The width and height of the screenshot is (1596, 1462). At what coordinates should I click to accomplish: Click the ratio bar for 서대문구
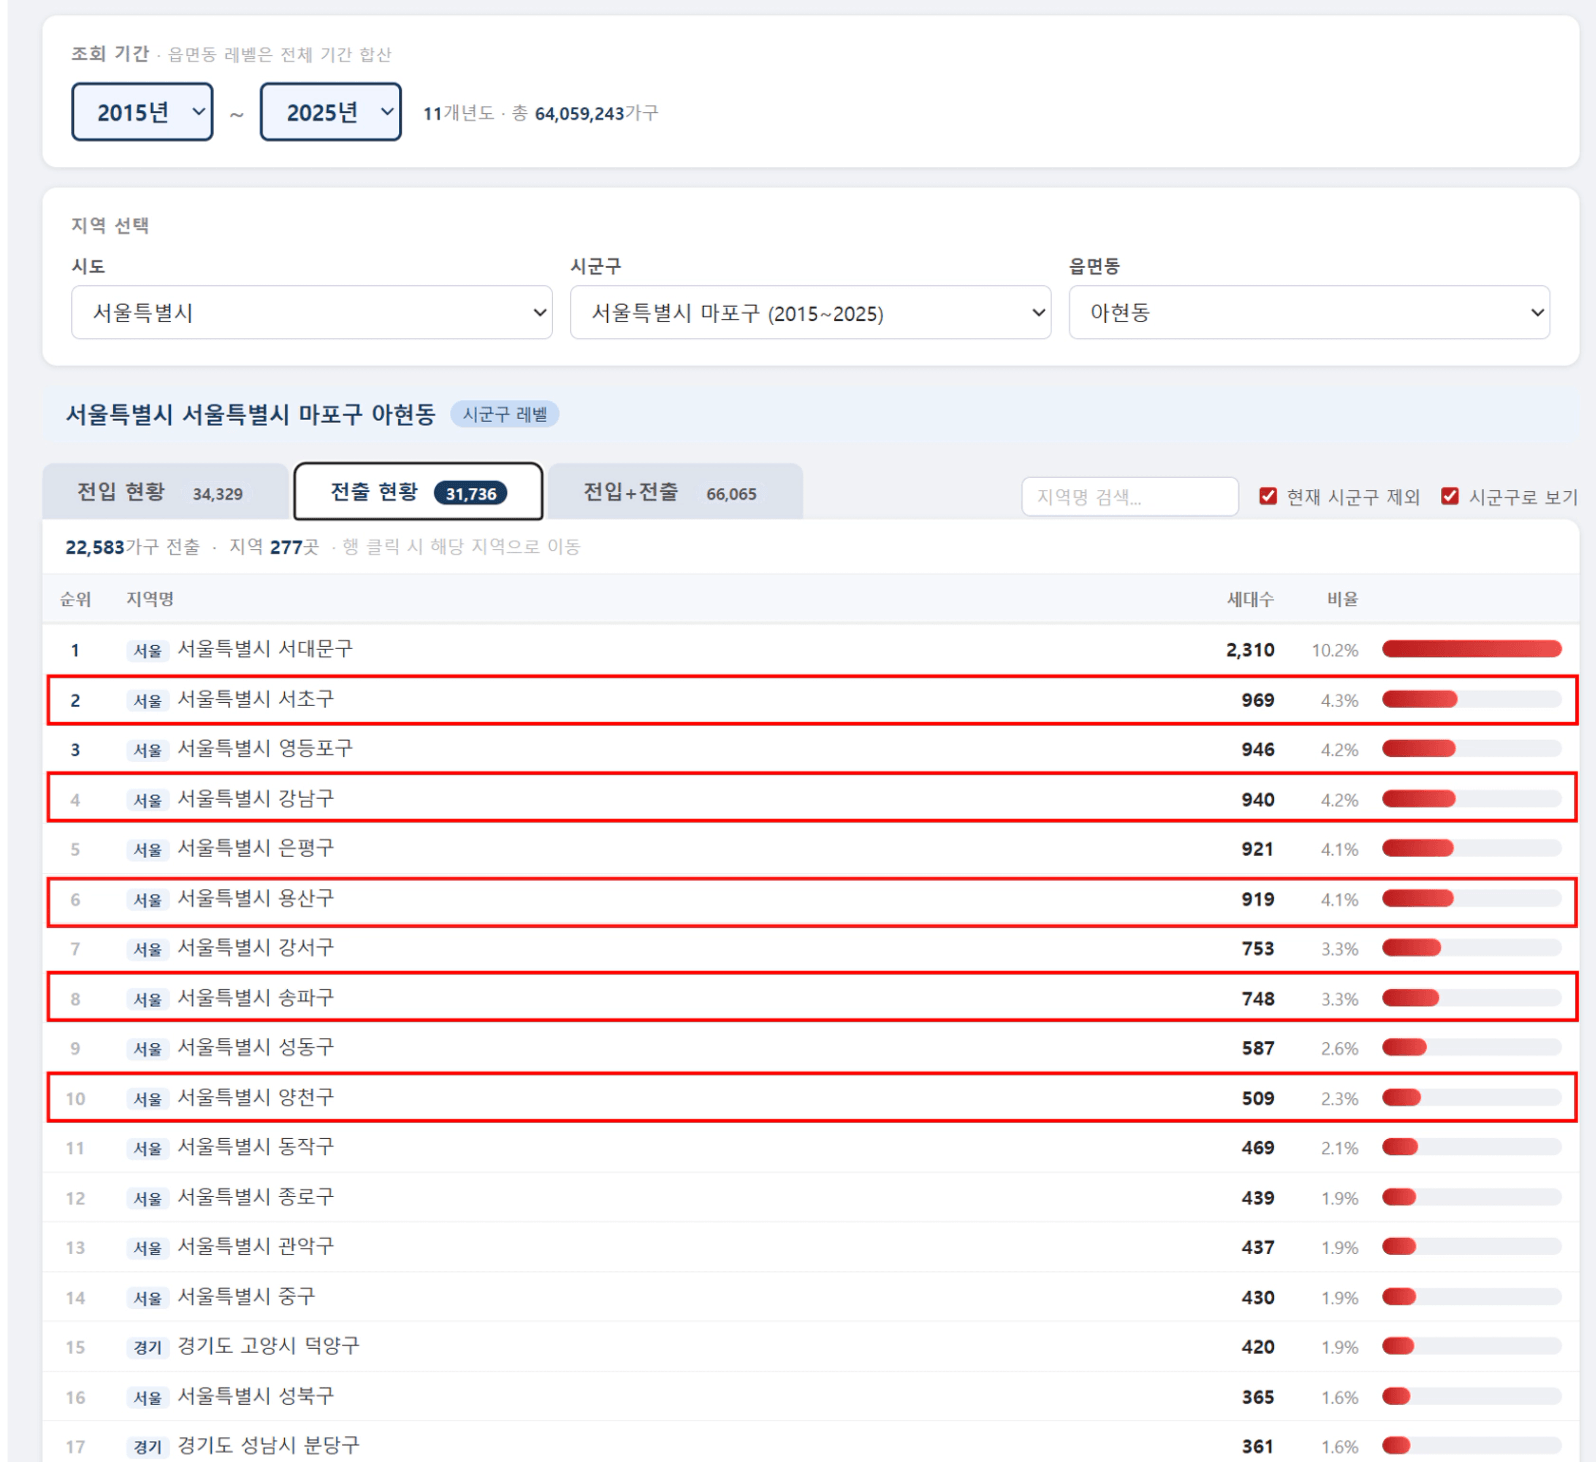pyautogui.click(x=1471, y=650)
